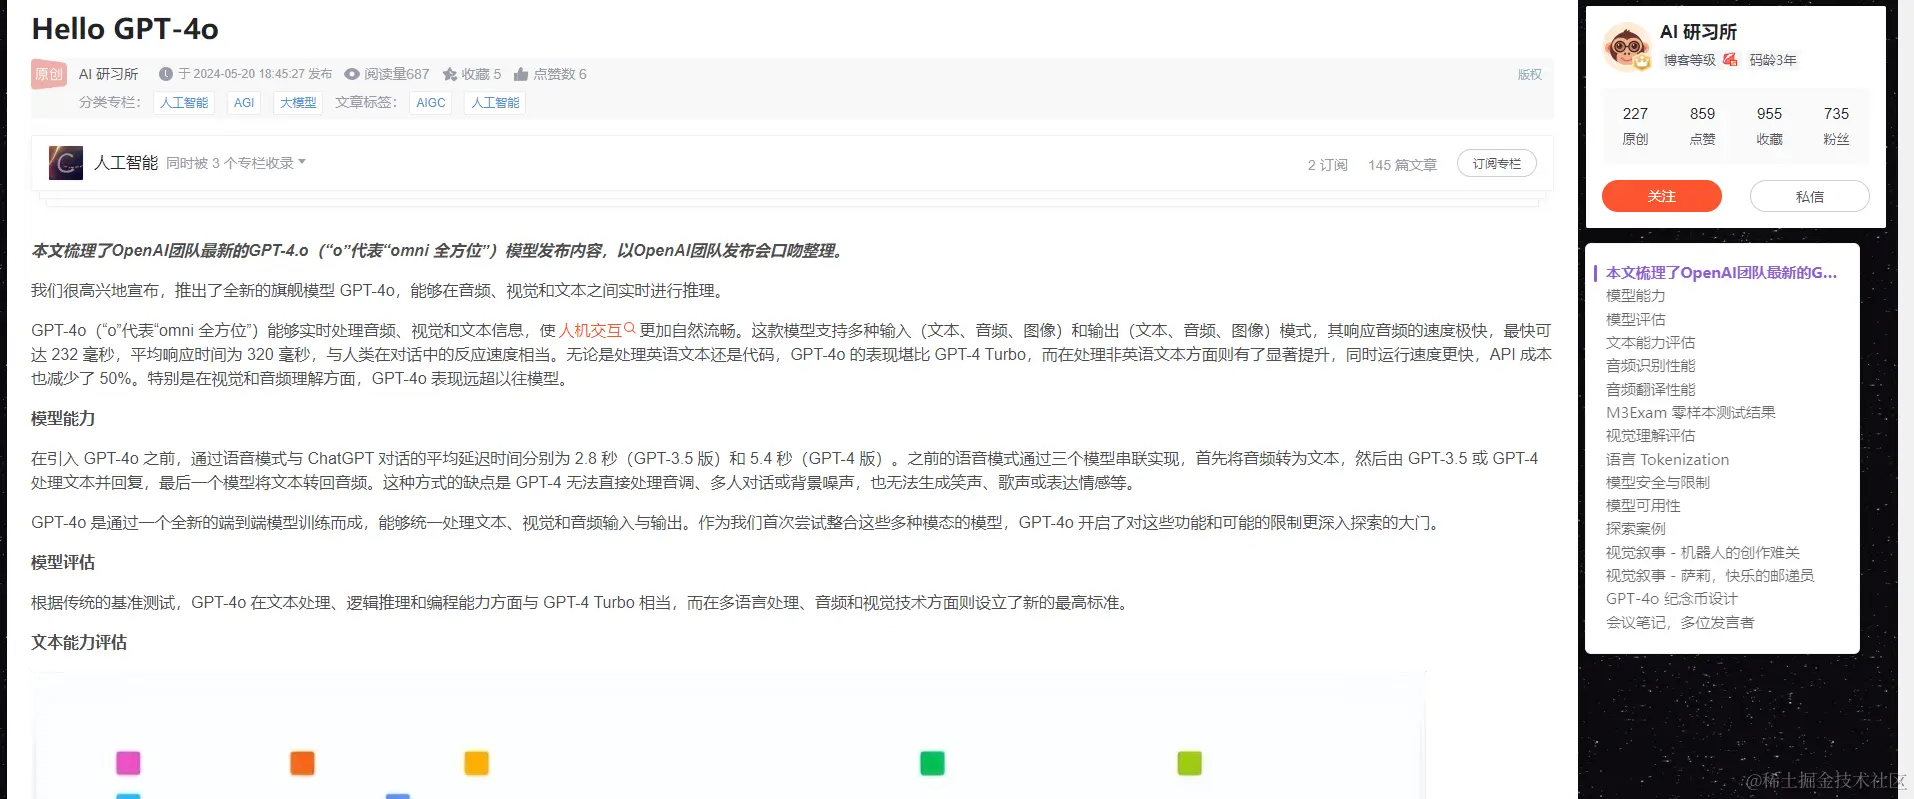Image resolution: width=1914 pixels, height=799 pixels.
Task: Click search icon beside 人机交互
Action: click(x=630, y=328)
